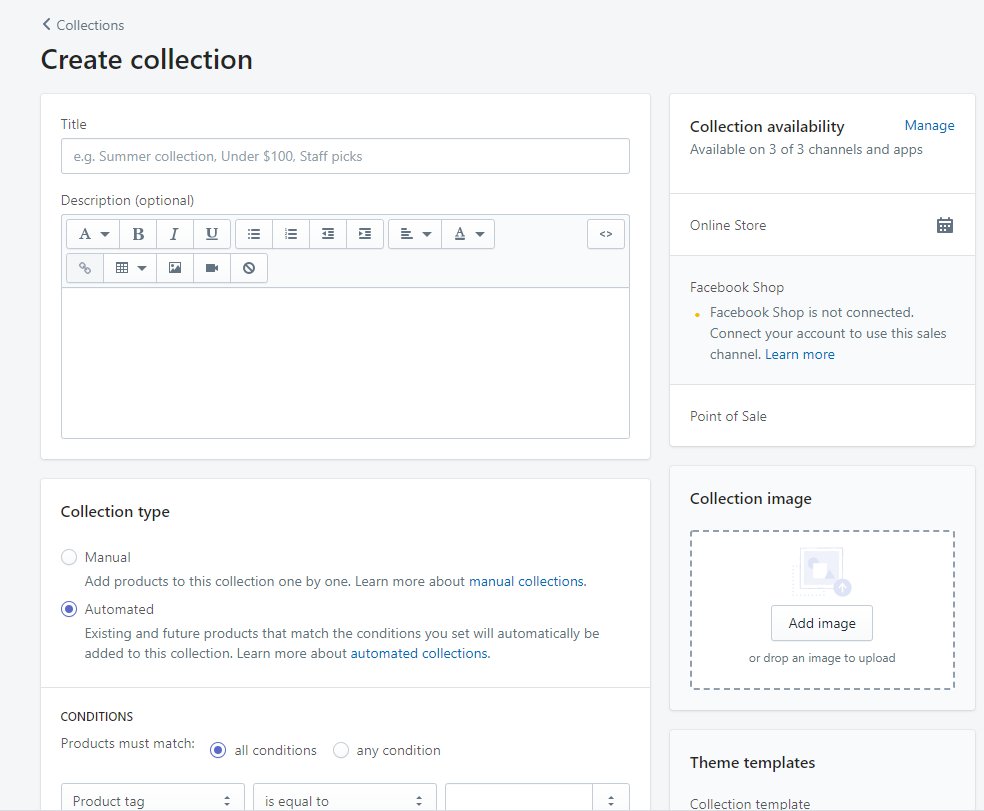The width and height of the screenshot is (984, 811).
Task: Switch to HTML view in editor
Action: click(605, 234)
